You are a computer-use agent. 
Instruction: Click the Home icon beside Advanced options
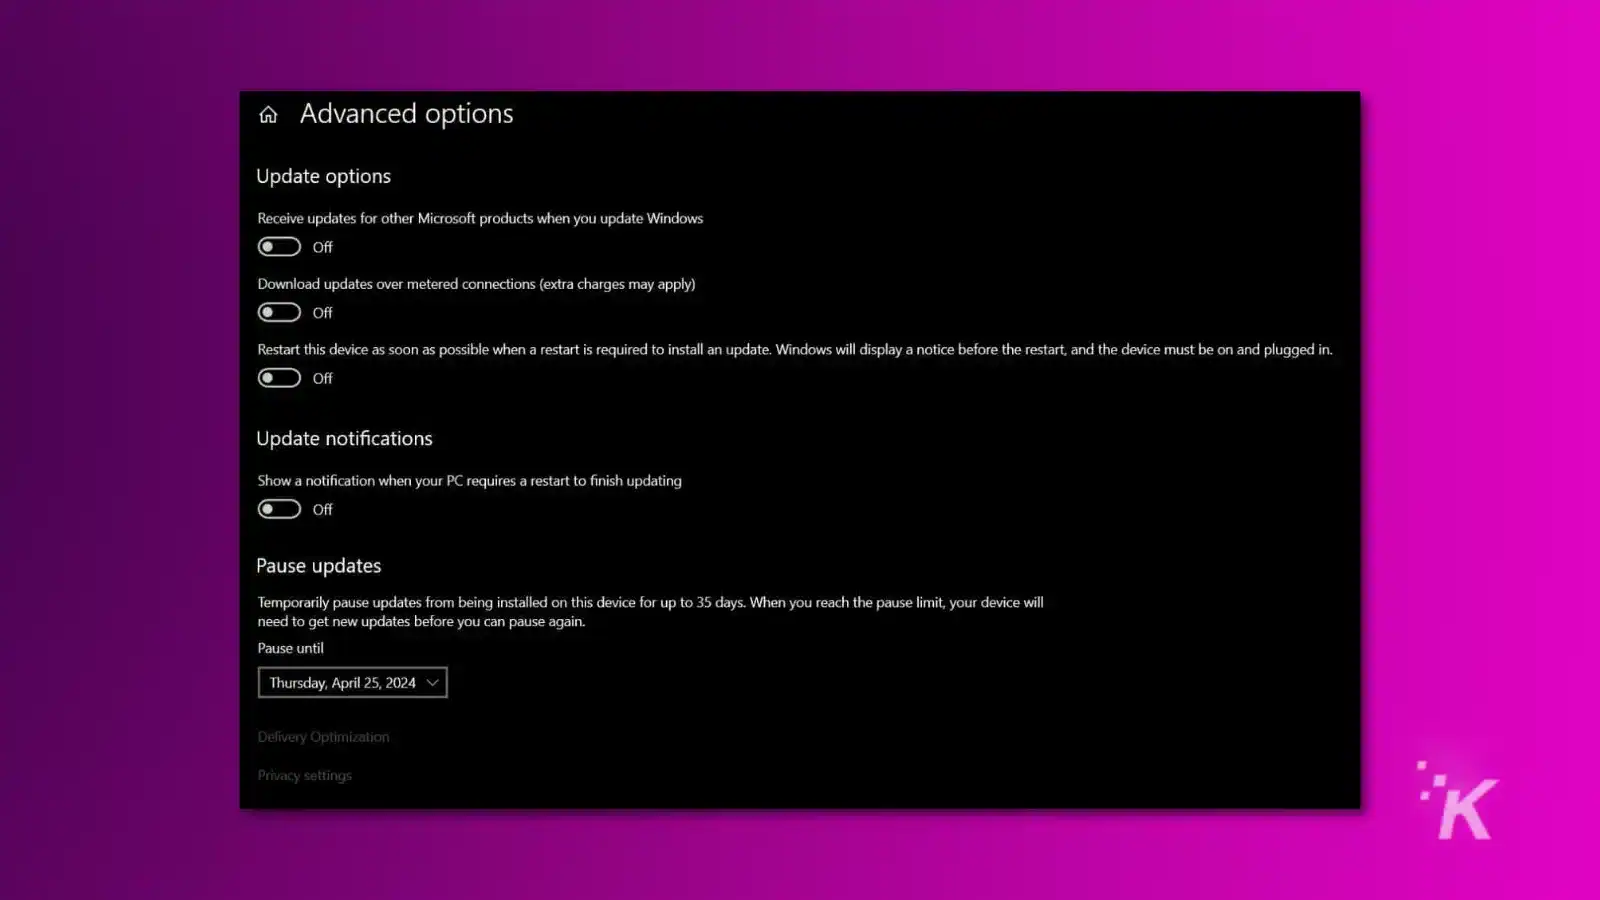pos(268,115)
